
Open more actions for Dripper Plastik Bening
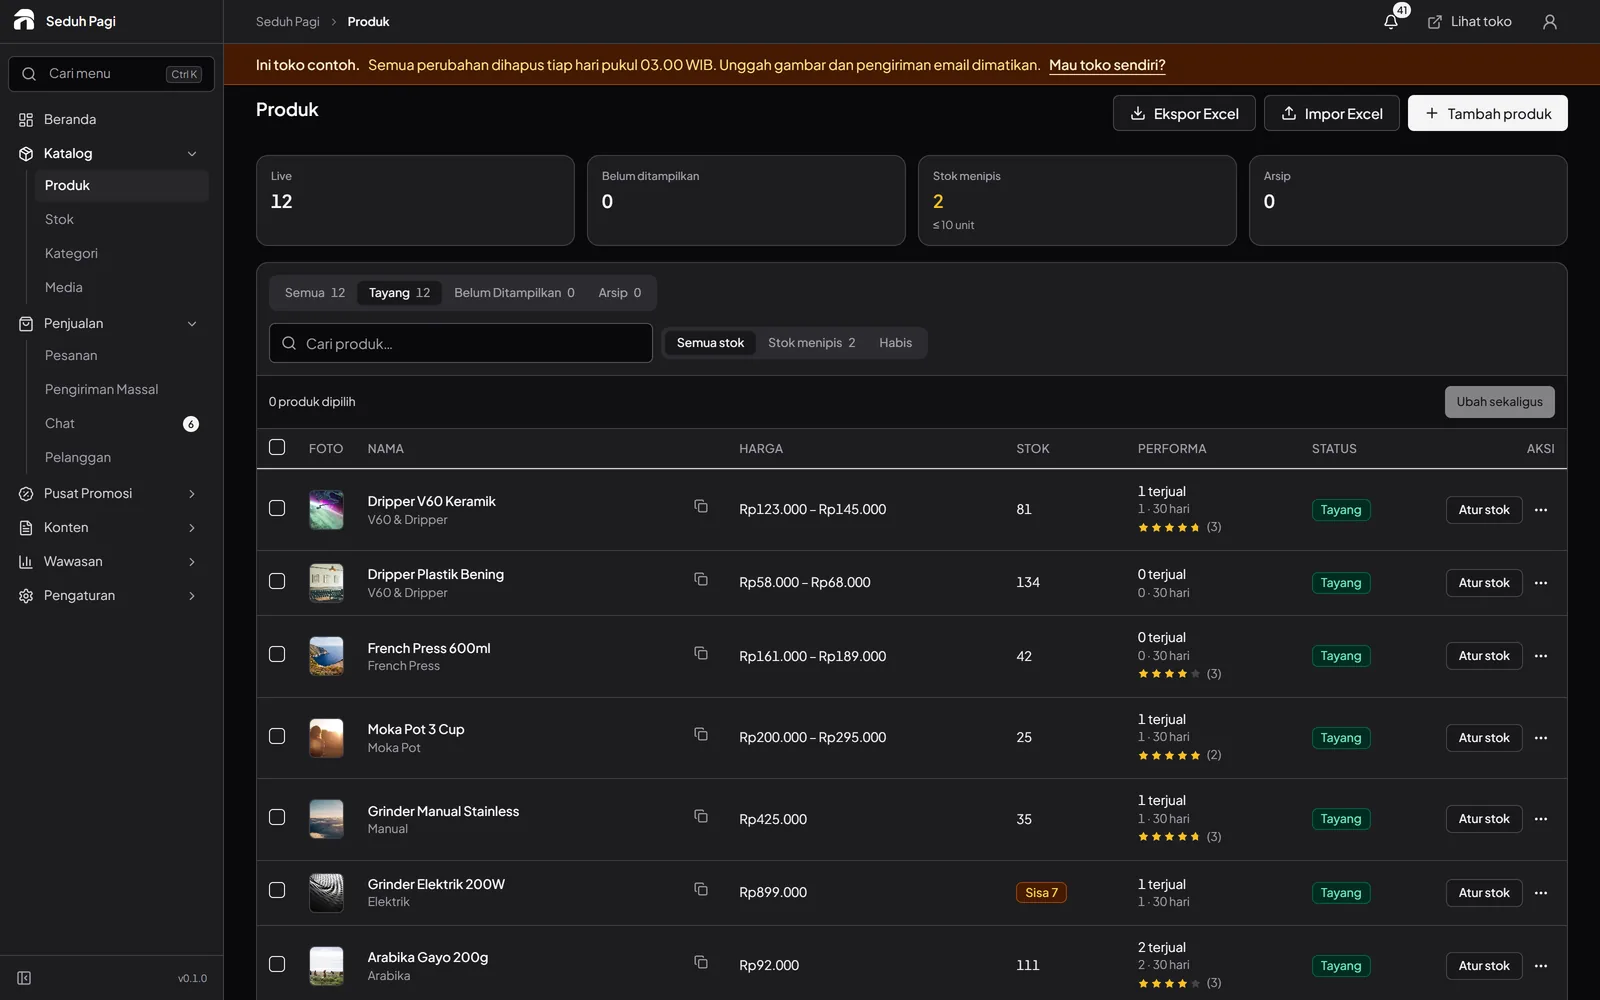point(1541,583)
